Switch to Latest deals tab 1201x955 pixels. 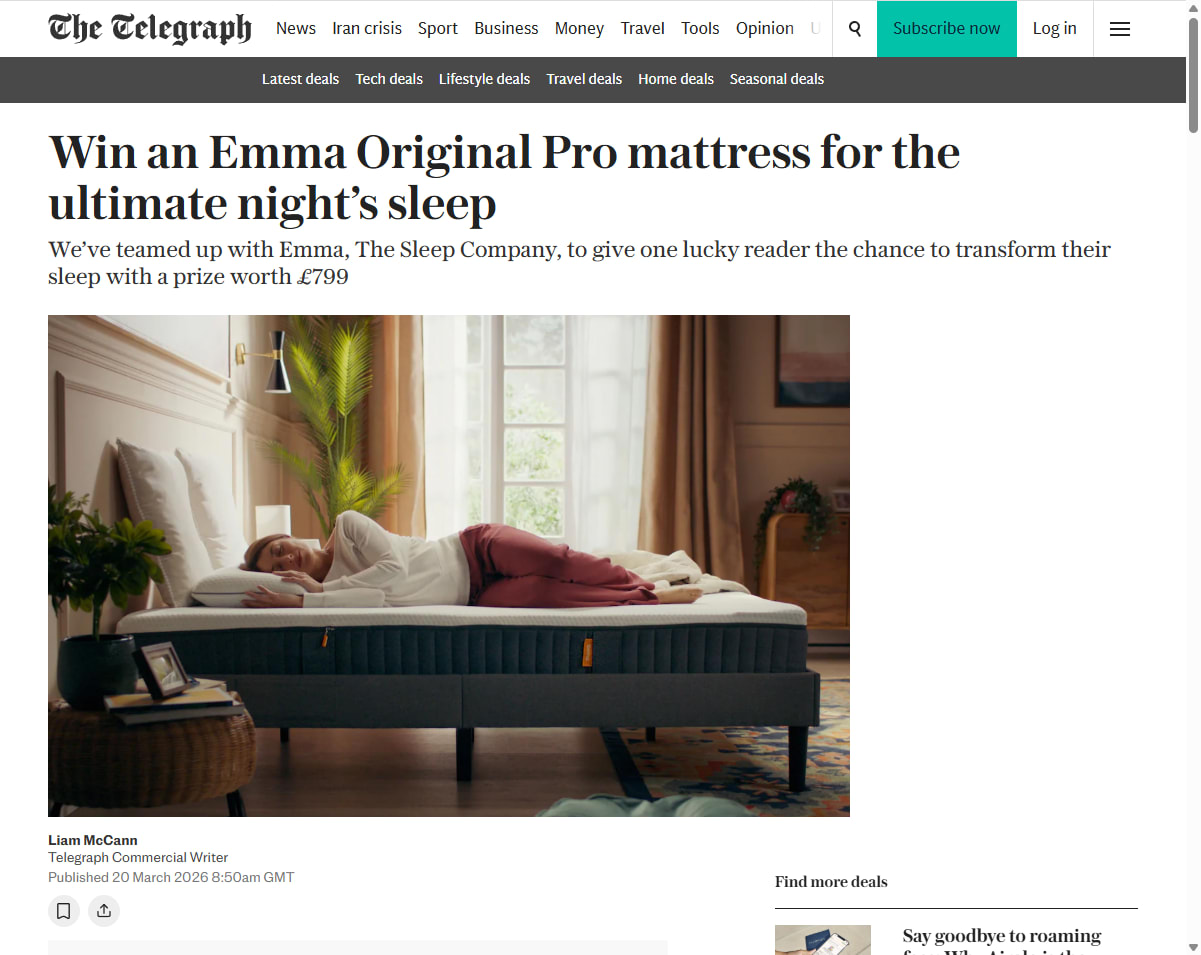click(300, 79)
